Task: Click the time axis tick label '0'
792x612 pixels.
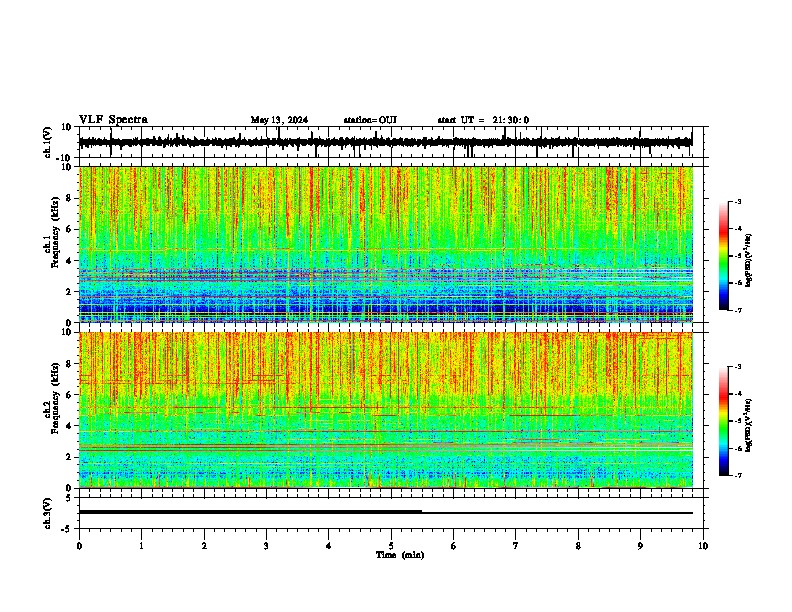Action: [79, 546]
